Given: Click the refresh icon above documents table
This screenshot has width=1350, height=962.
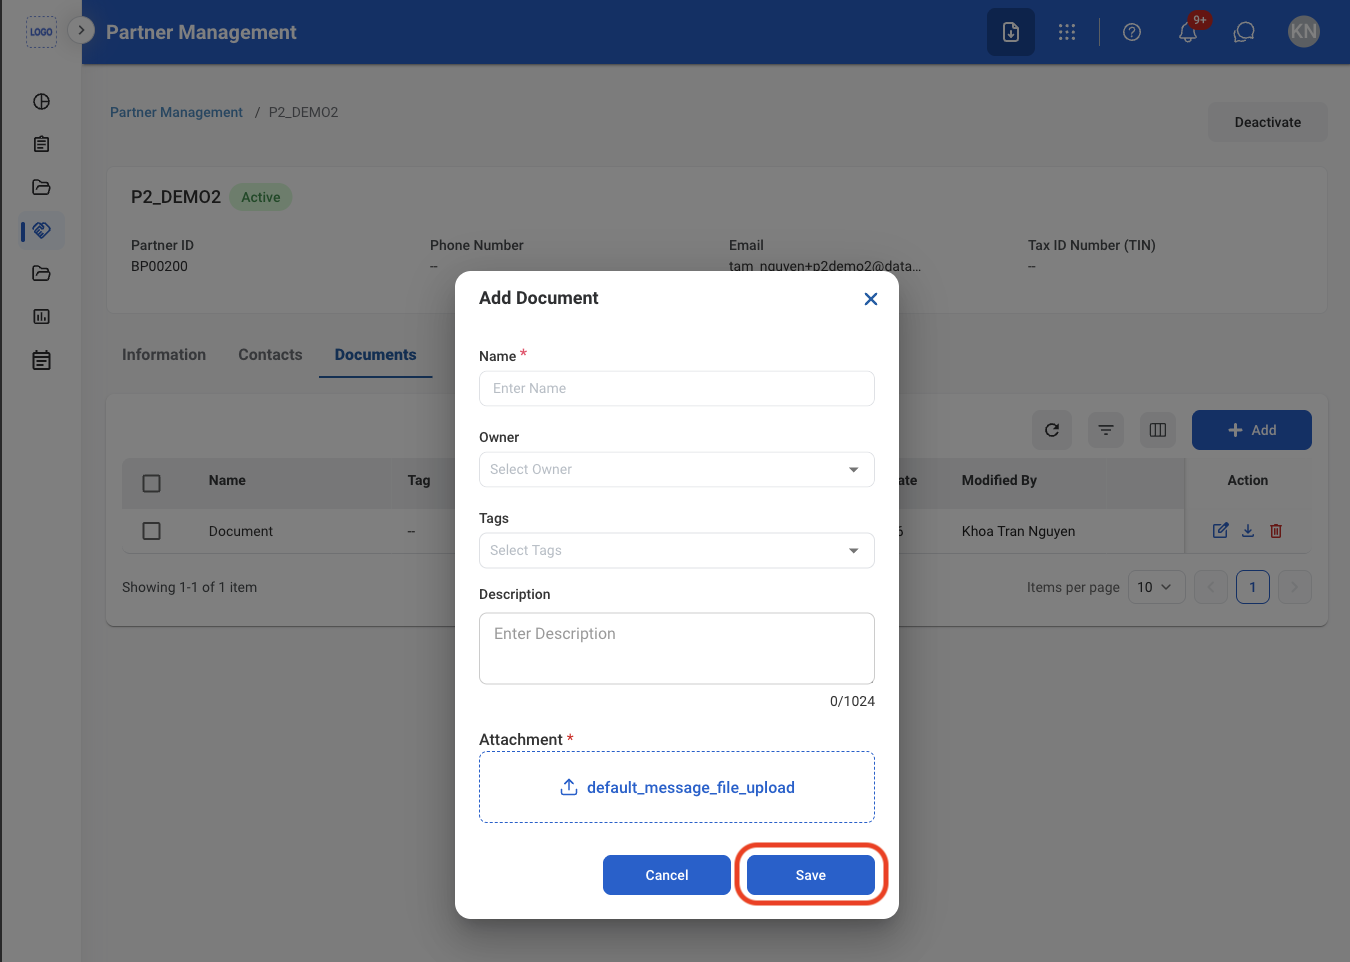Looking at the screenshot, I should coord(1052,430).
